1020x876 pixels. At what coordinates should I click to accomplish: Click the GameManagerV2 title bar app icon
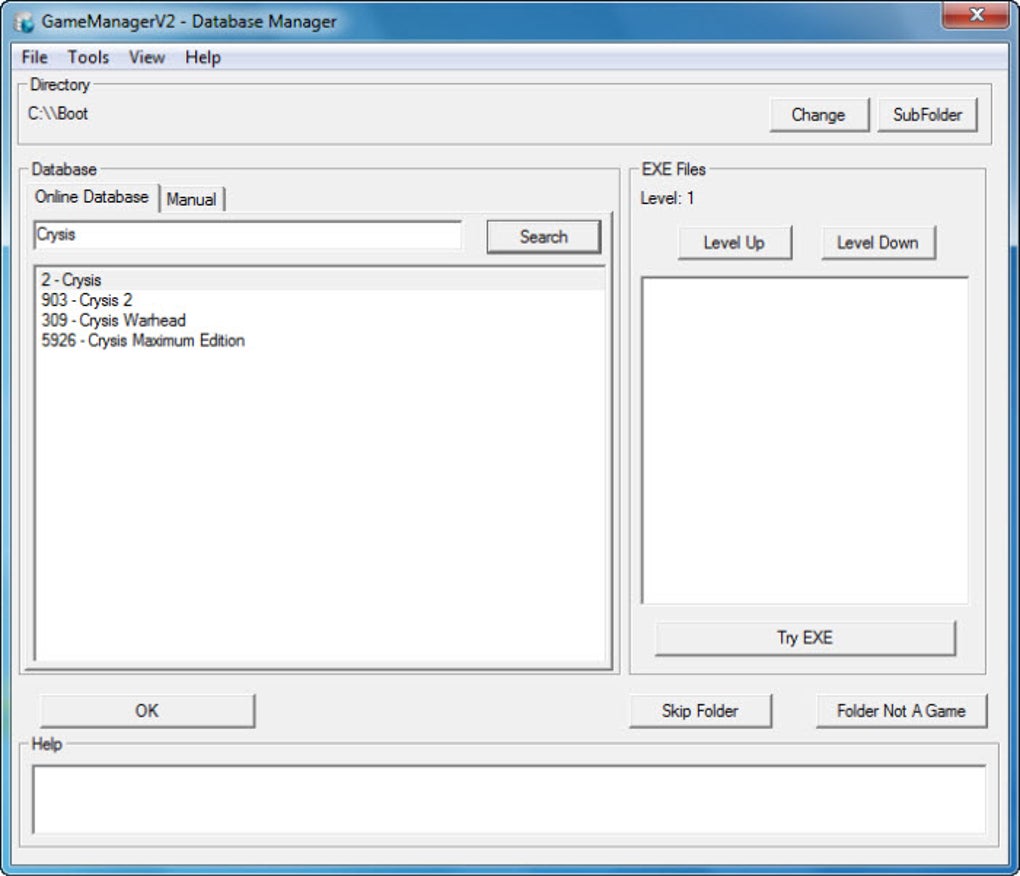[x=25, y=22]
